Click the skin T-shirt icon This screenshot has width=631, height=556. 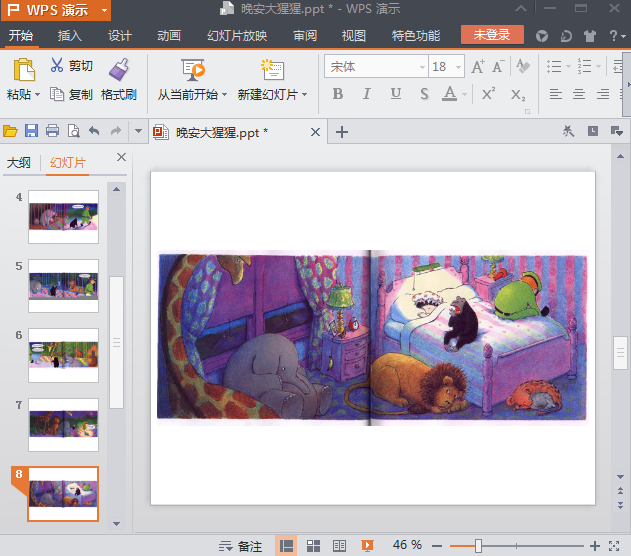590,36
